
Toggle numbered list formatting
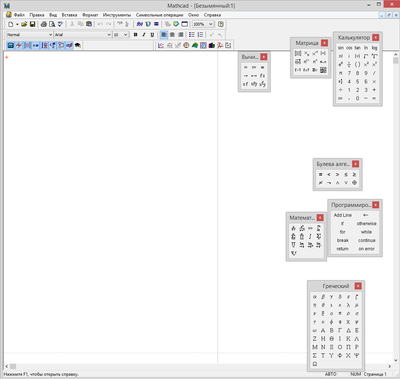pyautogui.click(x=200, y=35)
